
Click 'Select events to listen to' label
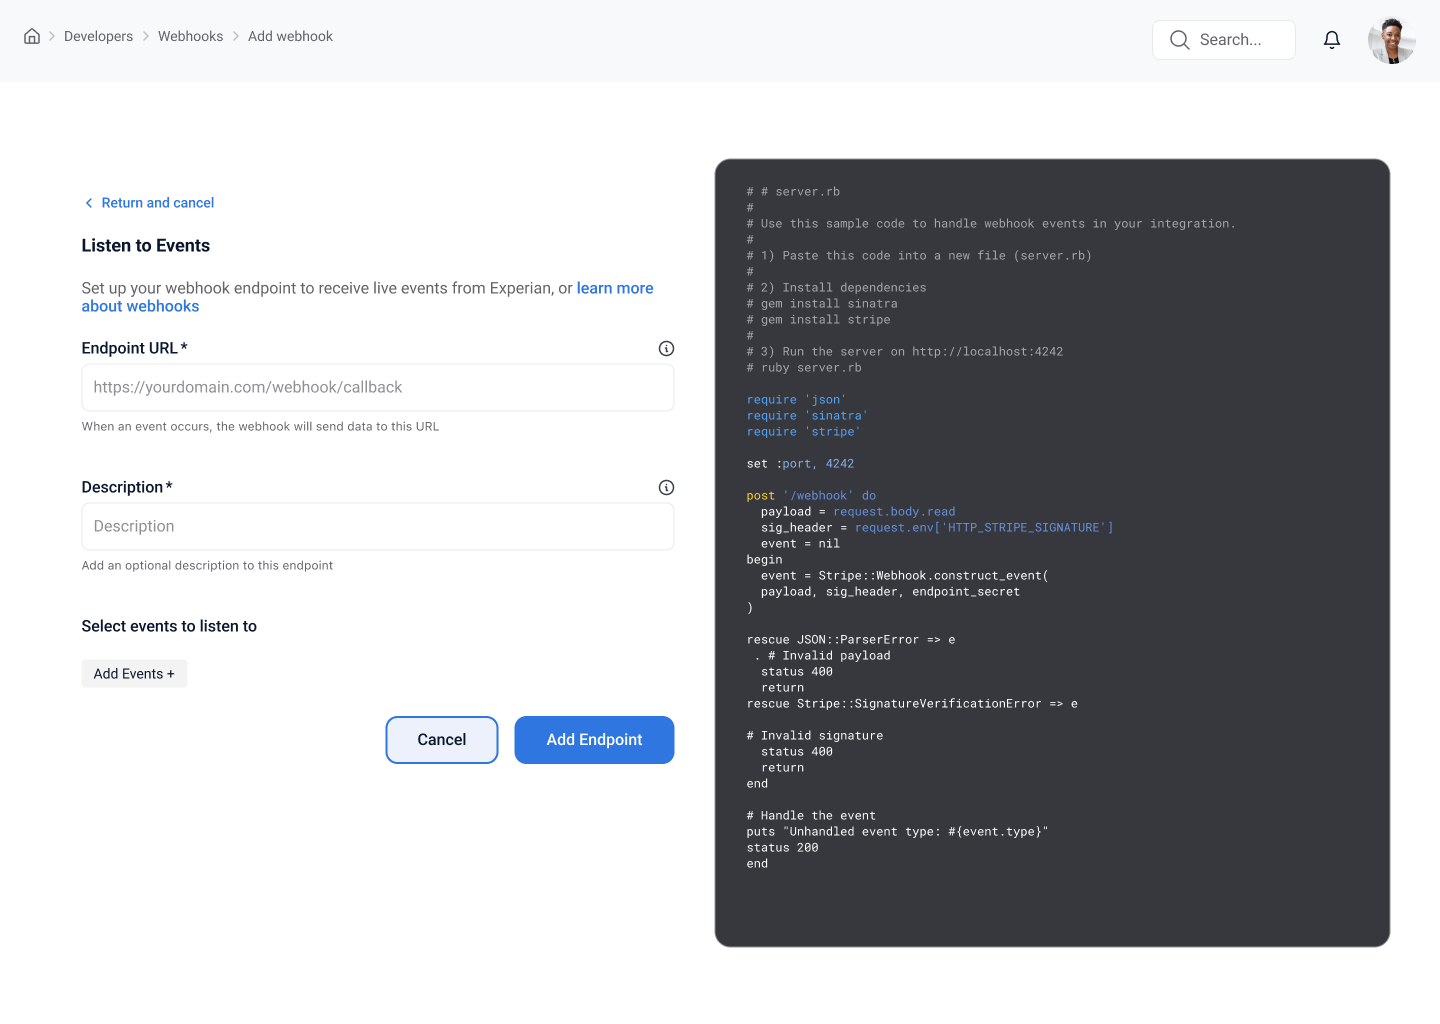[x=169, y=626]
